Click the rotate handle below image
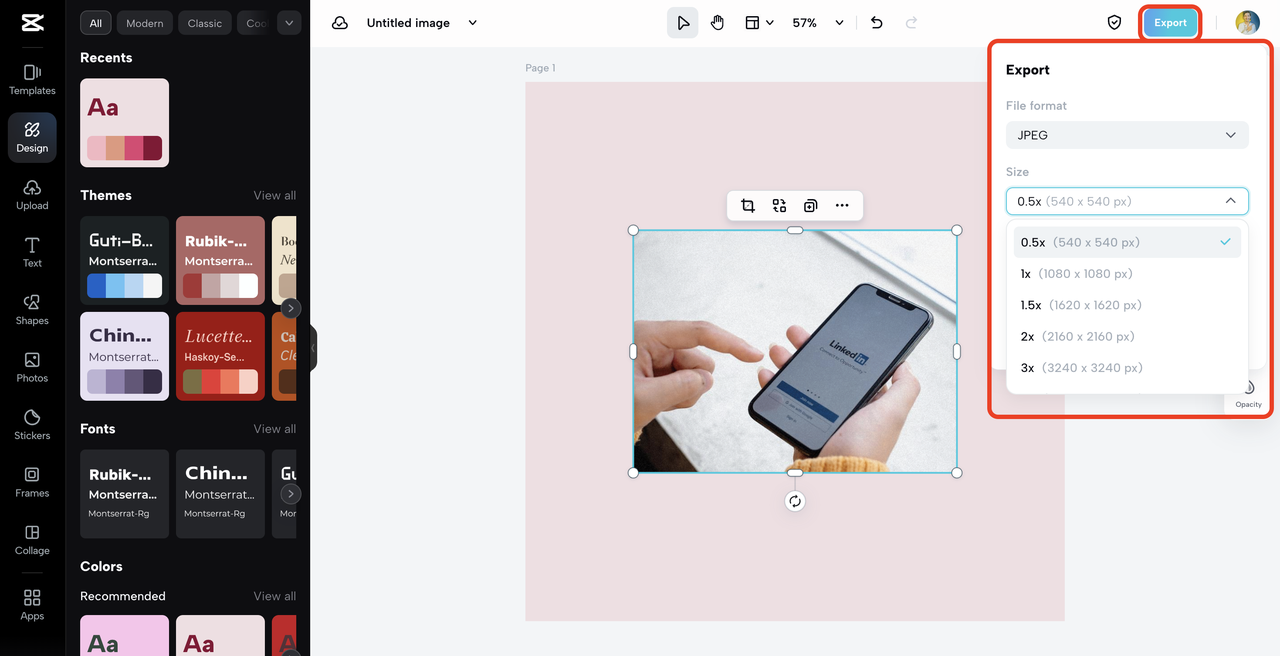 795,501
